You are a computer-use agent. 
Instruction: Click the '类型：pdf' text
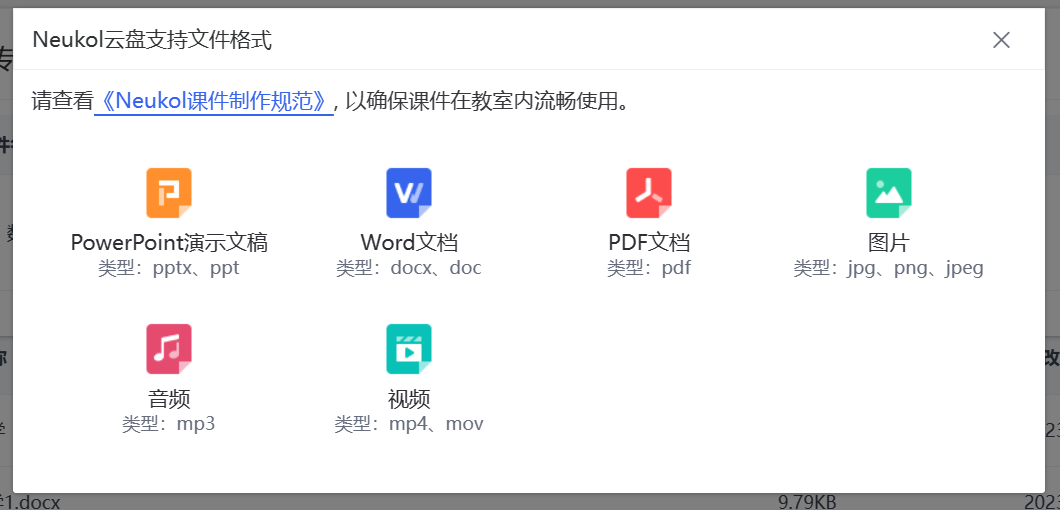tap(649, 269)
